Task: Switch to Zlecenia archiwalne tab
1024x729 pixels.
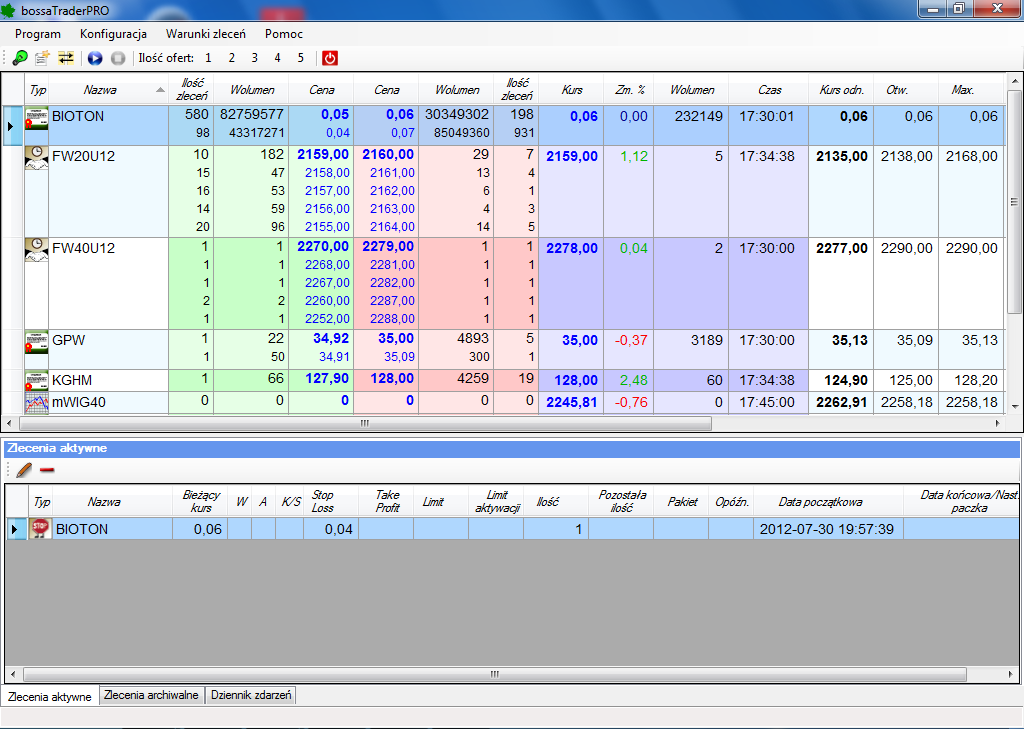Action: (152, 695)
